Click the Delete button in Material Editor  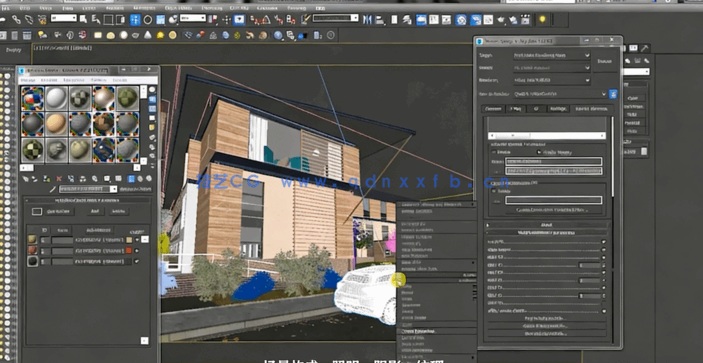[x=118, y=211]
